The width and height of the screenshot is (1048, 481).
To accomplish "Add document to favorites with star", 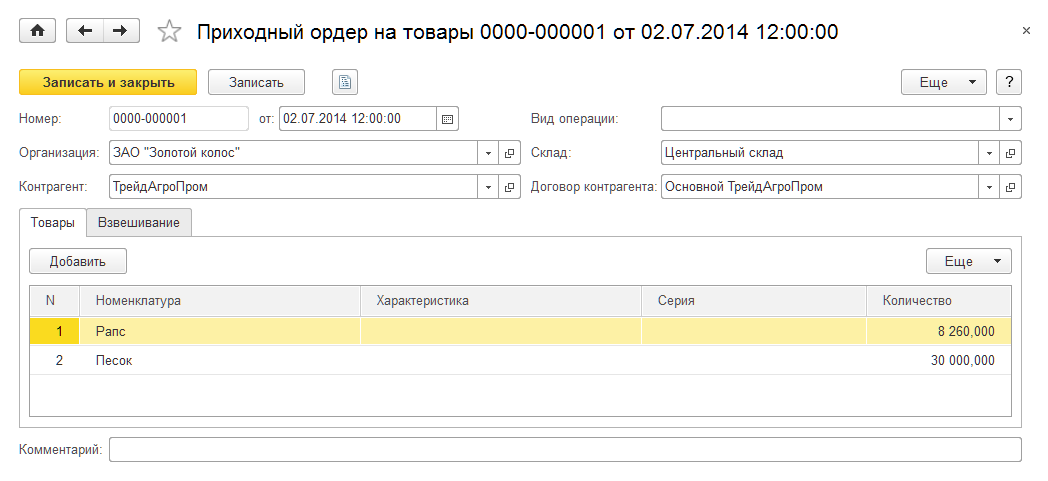I will pos(169,31).
